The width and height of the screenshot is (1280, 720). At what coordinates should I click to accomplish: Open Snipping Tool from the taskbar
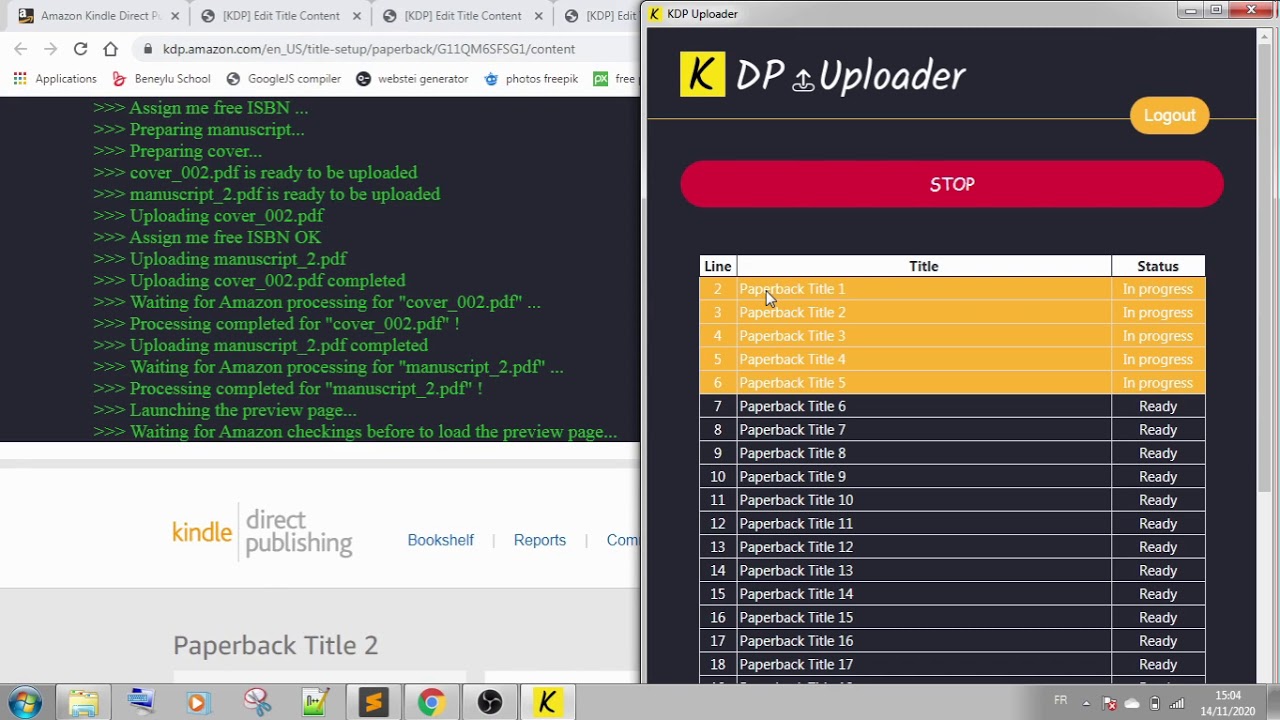[257, 703]
